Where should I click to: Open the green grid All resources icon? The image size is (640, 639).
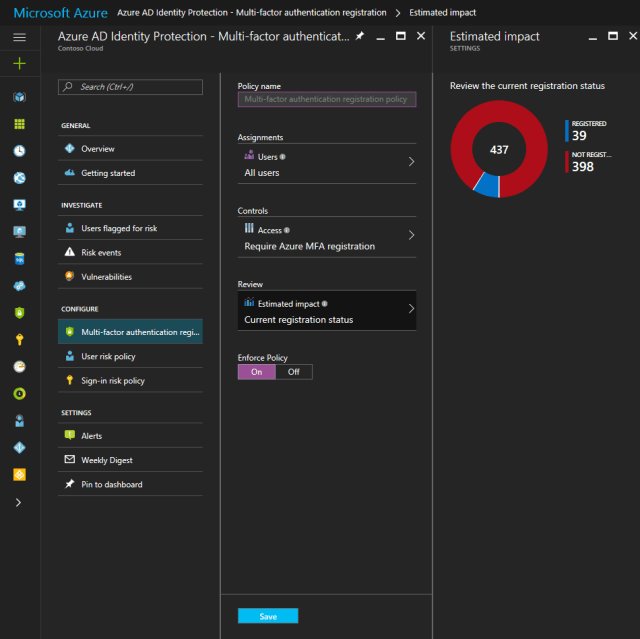click(19, 124)
